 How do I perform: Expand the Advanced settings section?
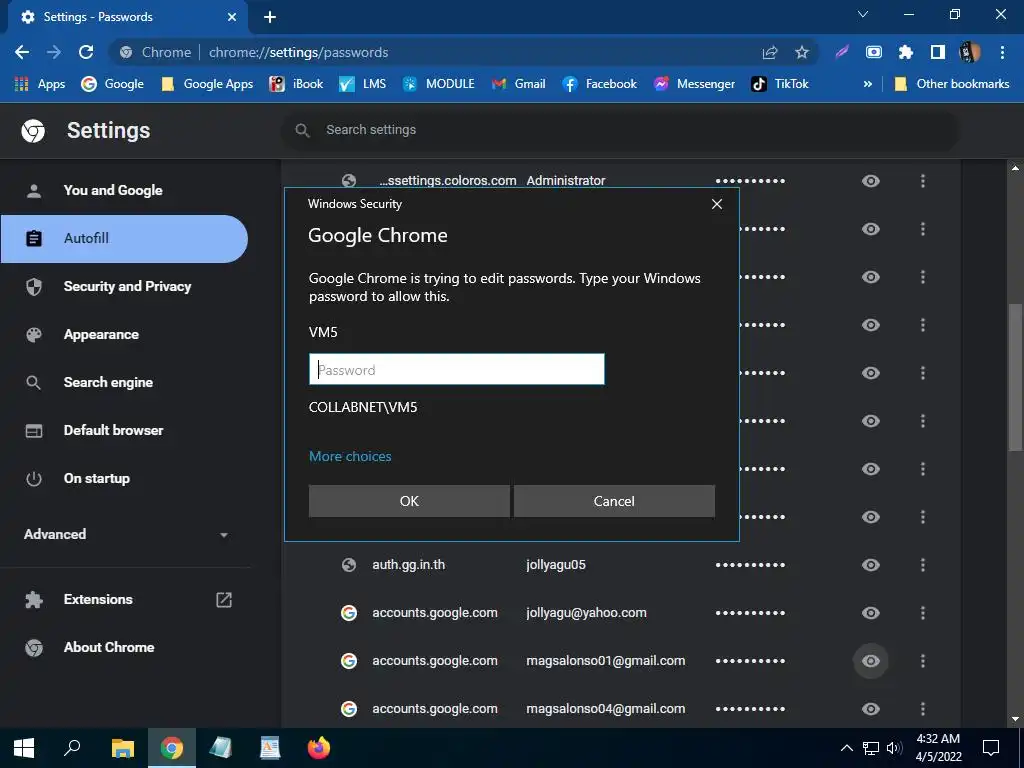click(x=126, y=534)
